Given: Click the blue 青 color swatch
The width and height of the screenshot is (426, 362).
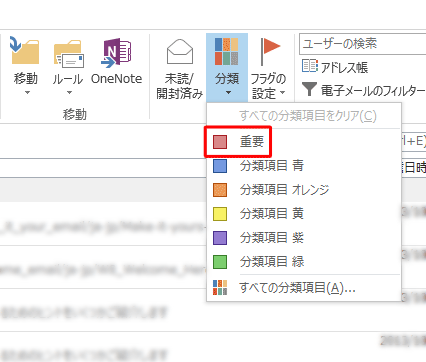Looking at the screenshot, I should [x=220, y=166].
